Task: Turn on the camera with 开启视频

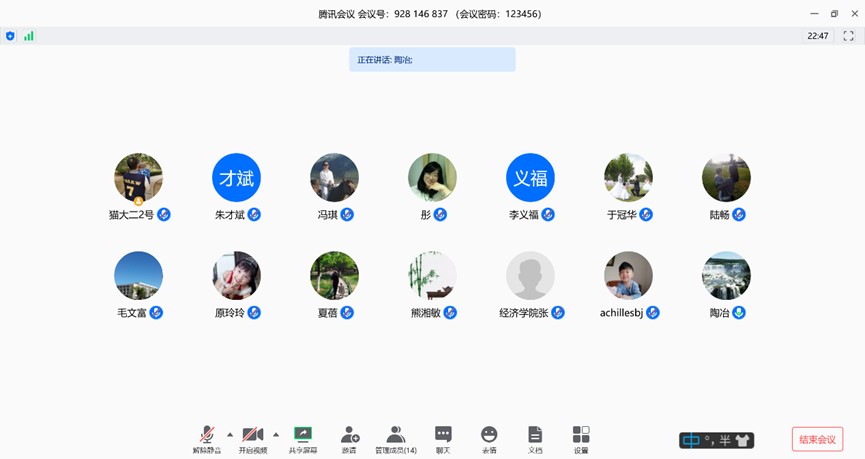Action: click(x=252, y=435)
